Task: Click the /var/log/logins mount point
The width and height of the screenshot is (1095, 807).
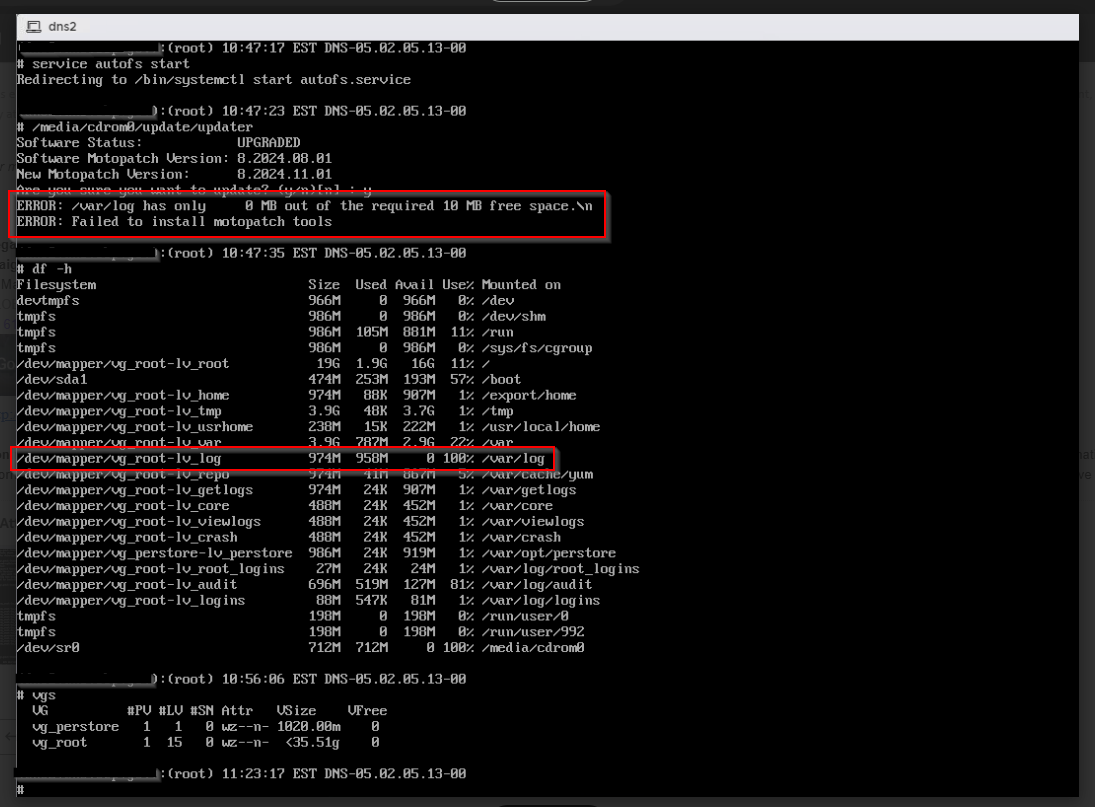Action: pyautogui.click(x=541, y=600)
